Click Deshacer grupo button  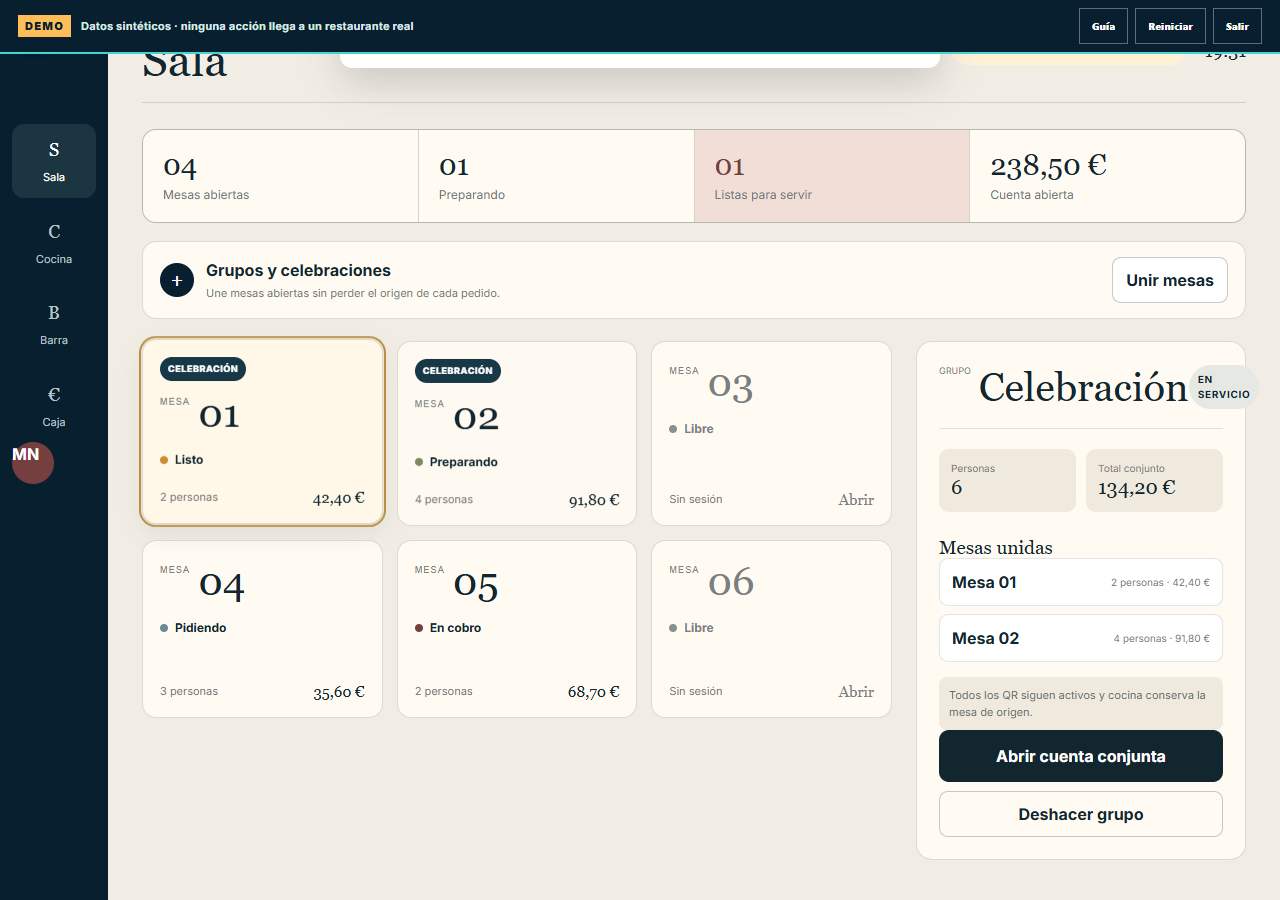[x=1081, y=814]
